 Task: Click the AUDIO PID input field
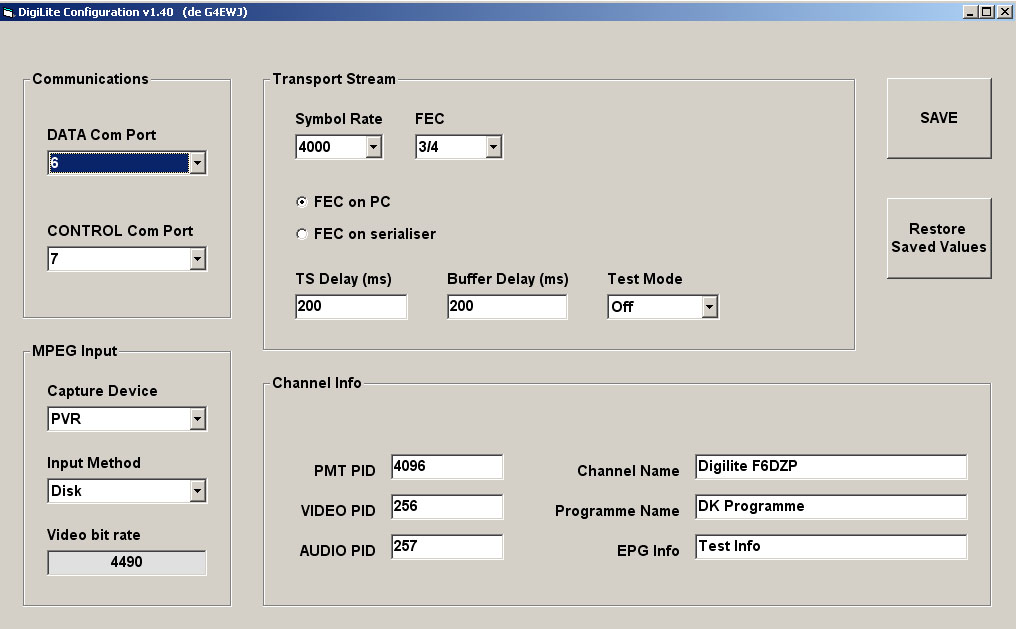coord(447,547)
